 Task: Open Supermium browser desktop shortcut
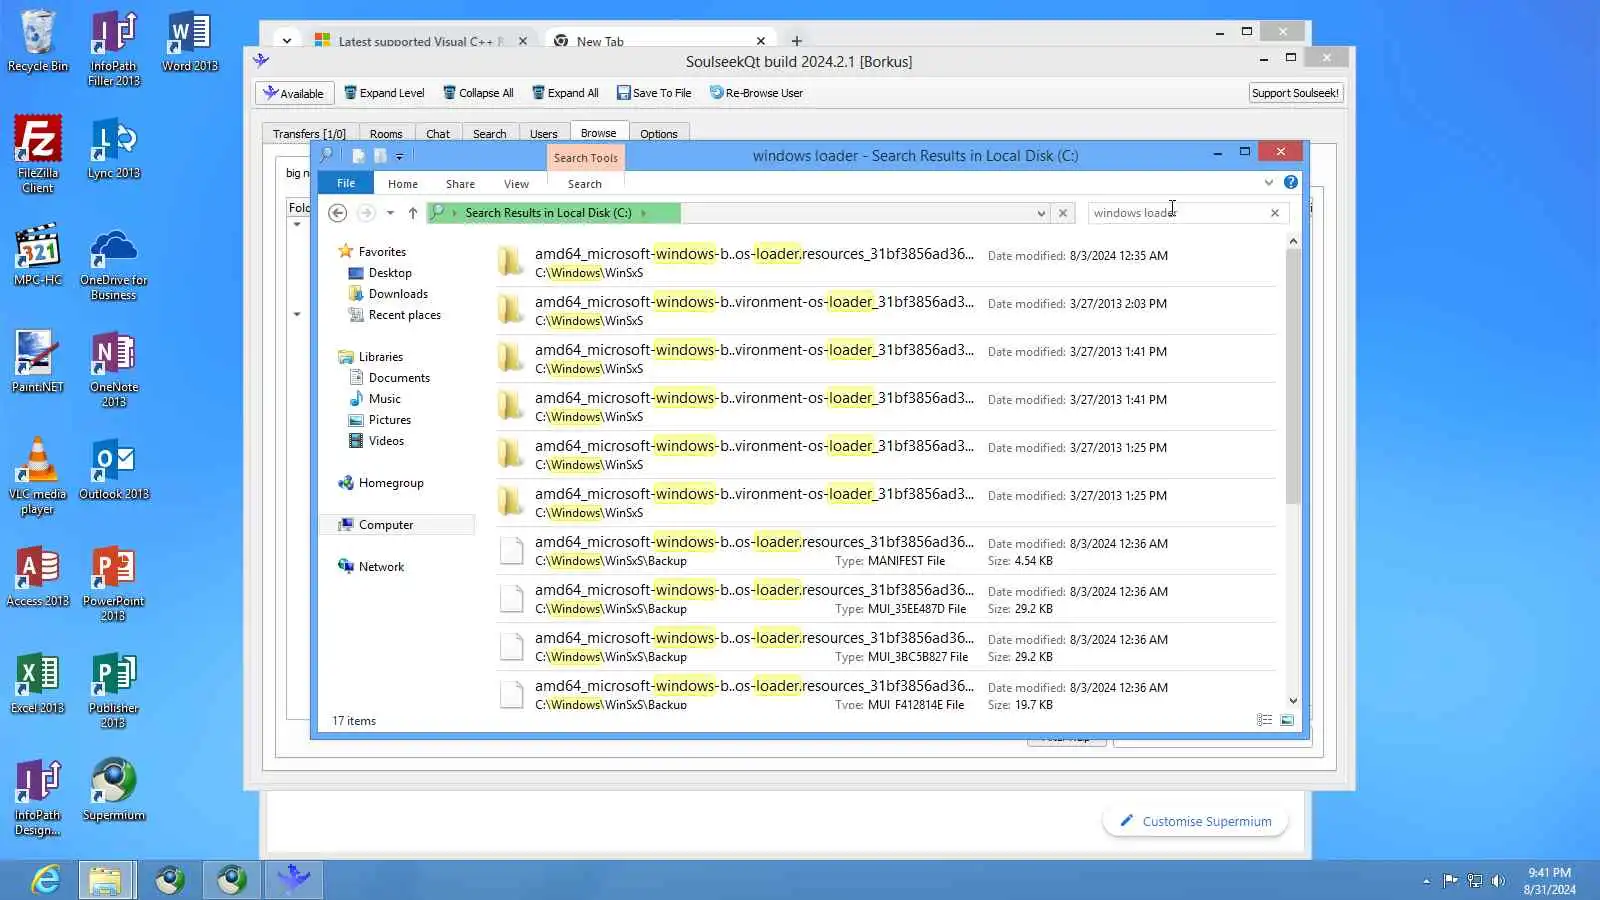click(114, 790)
